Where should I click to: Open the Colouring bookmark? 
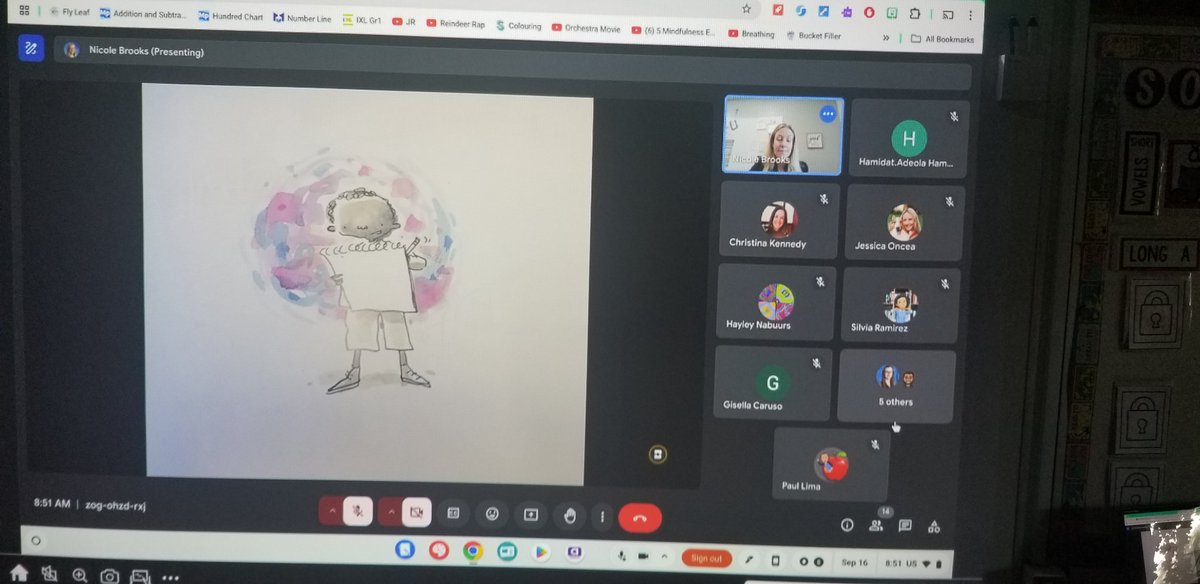(518, 26)
